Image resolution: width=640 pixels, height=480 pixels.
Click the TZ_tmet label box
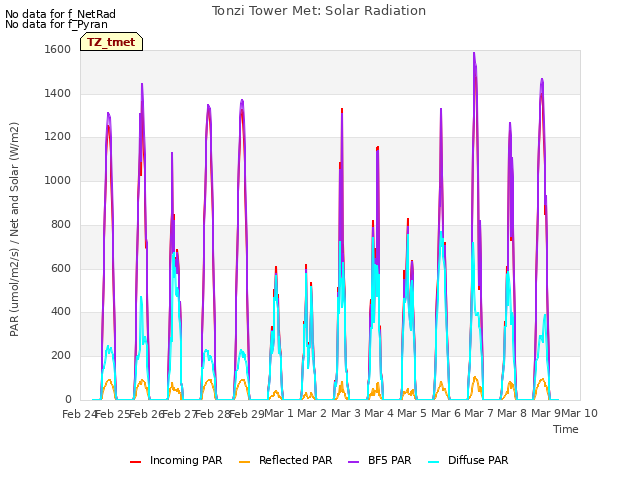pos(111,42)
